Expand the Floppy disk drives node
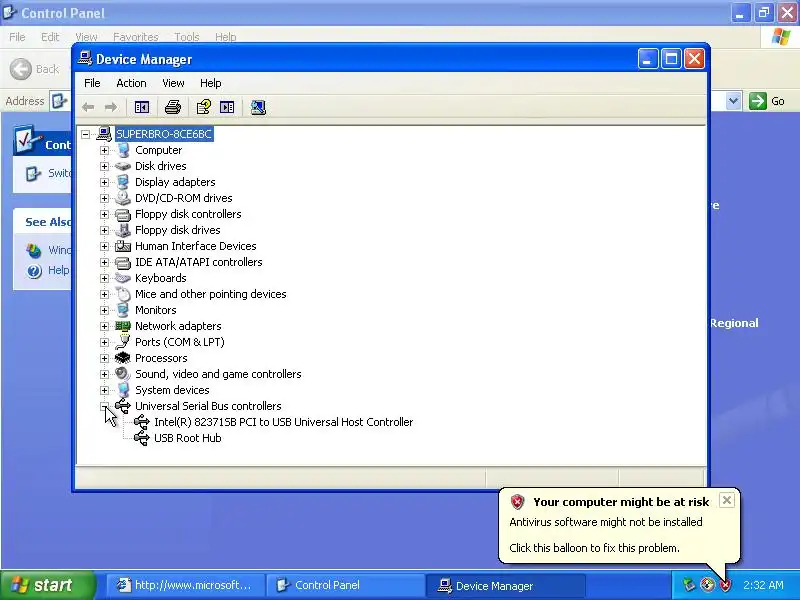The image size is (800, 600). [x=105, y=230]
